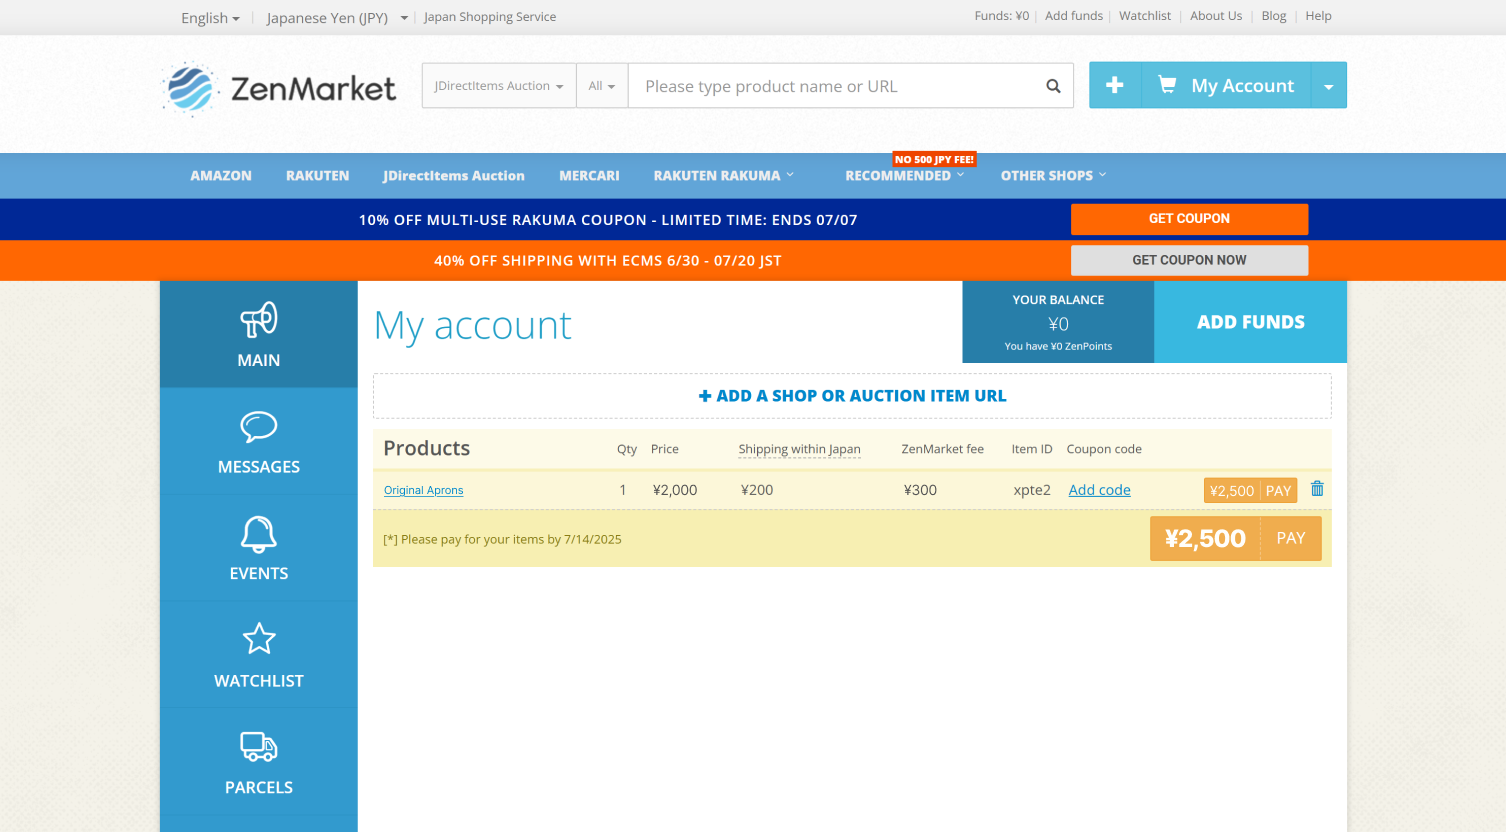Open Events via bell icon
Viewport: 1506px width, 832px height.
(x=259, y=534)
